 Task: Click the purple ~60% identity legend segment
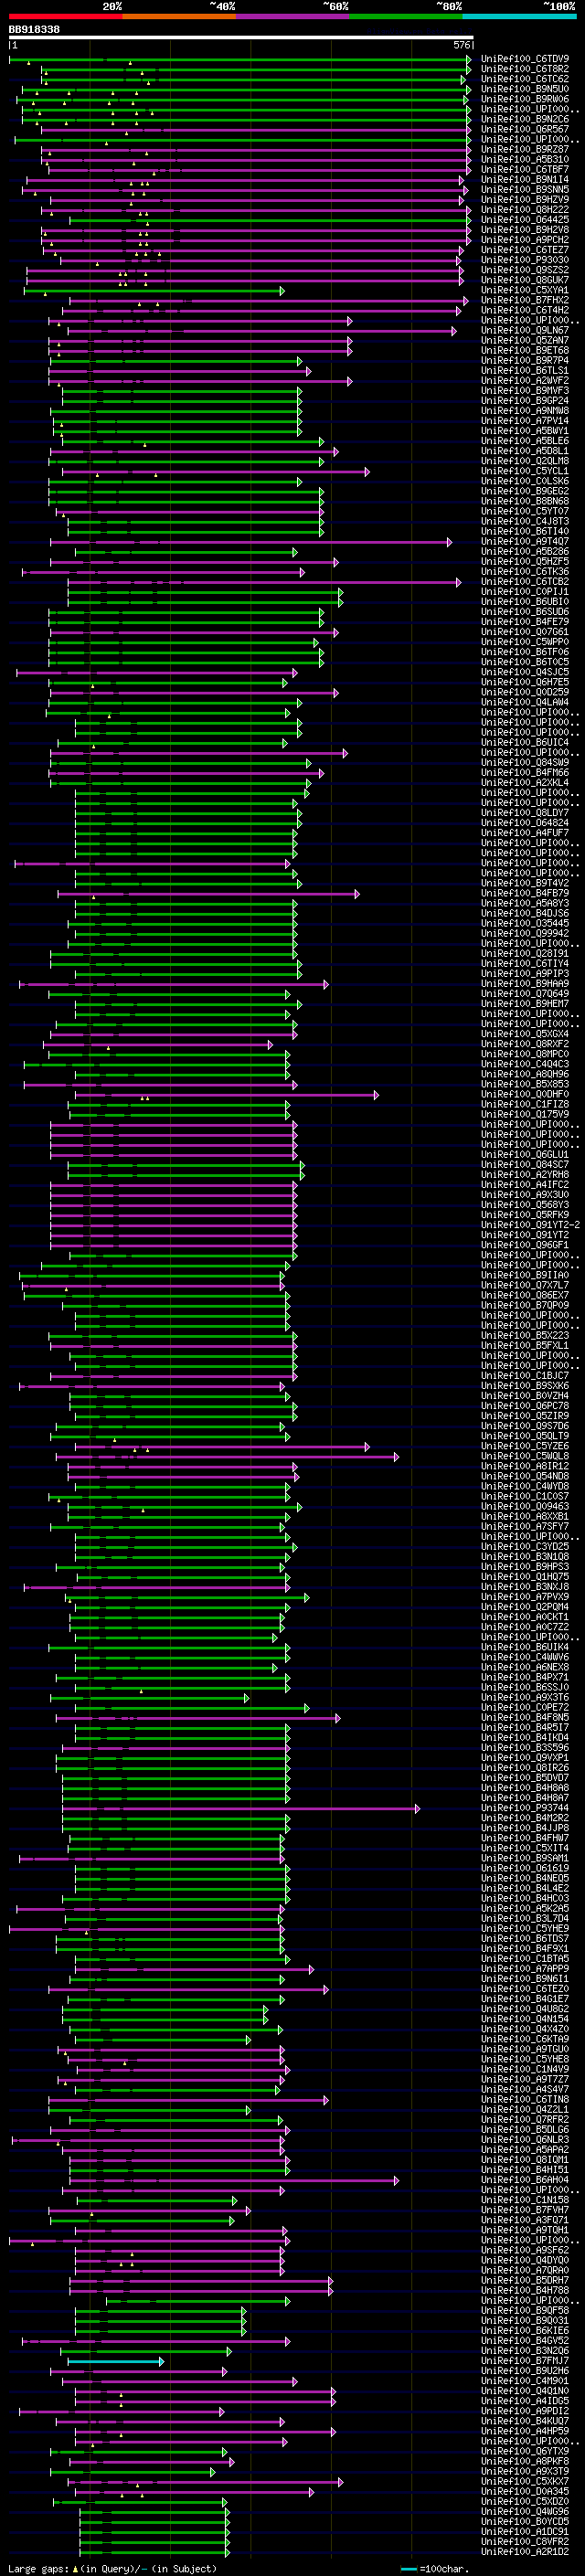click(x=293, y=16)
